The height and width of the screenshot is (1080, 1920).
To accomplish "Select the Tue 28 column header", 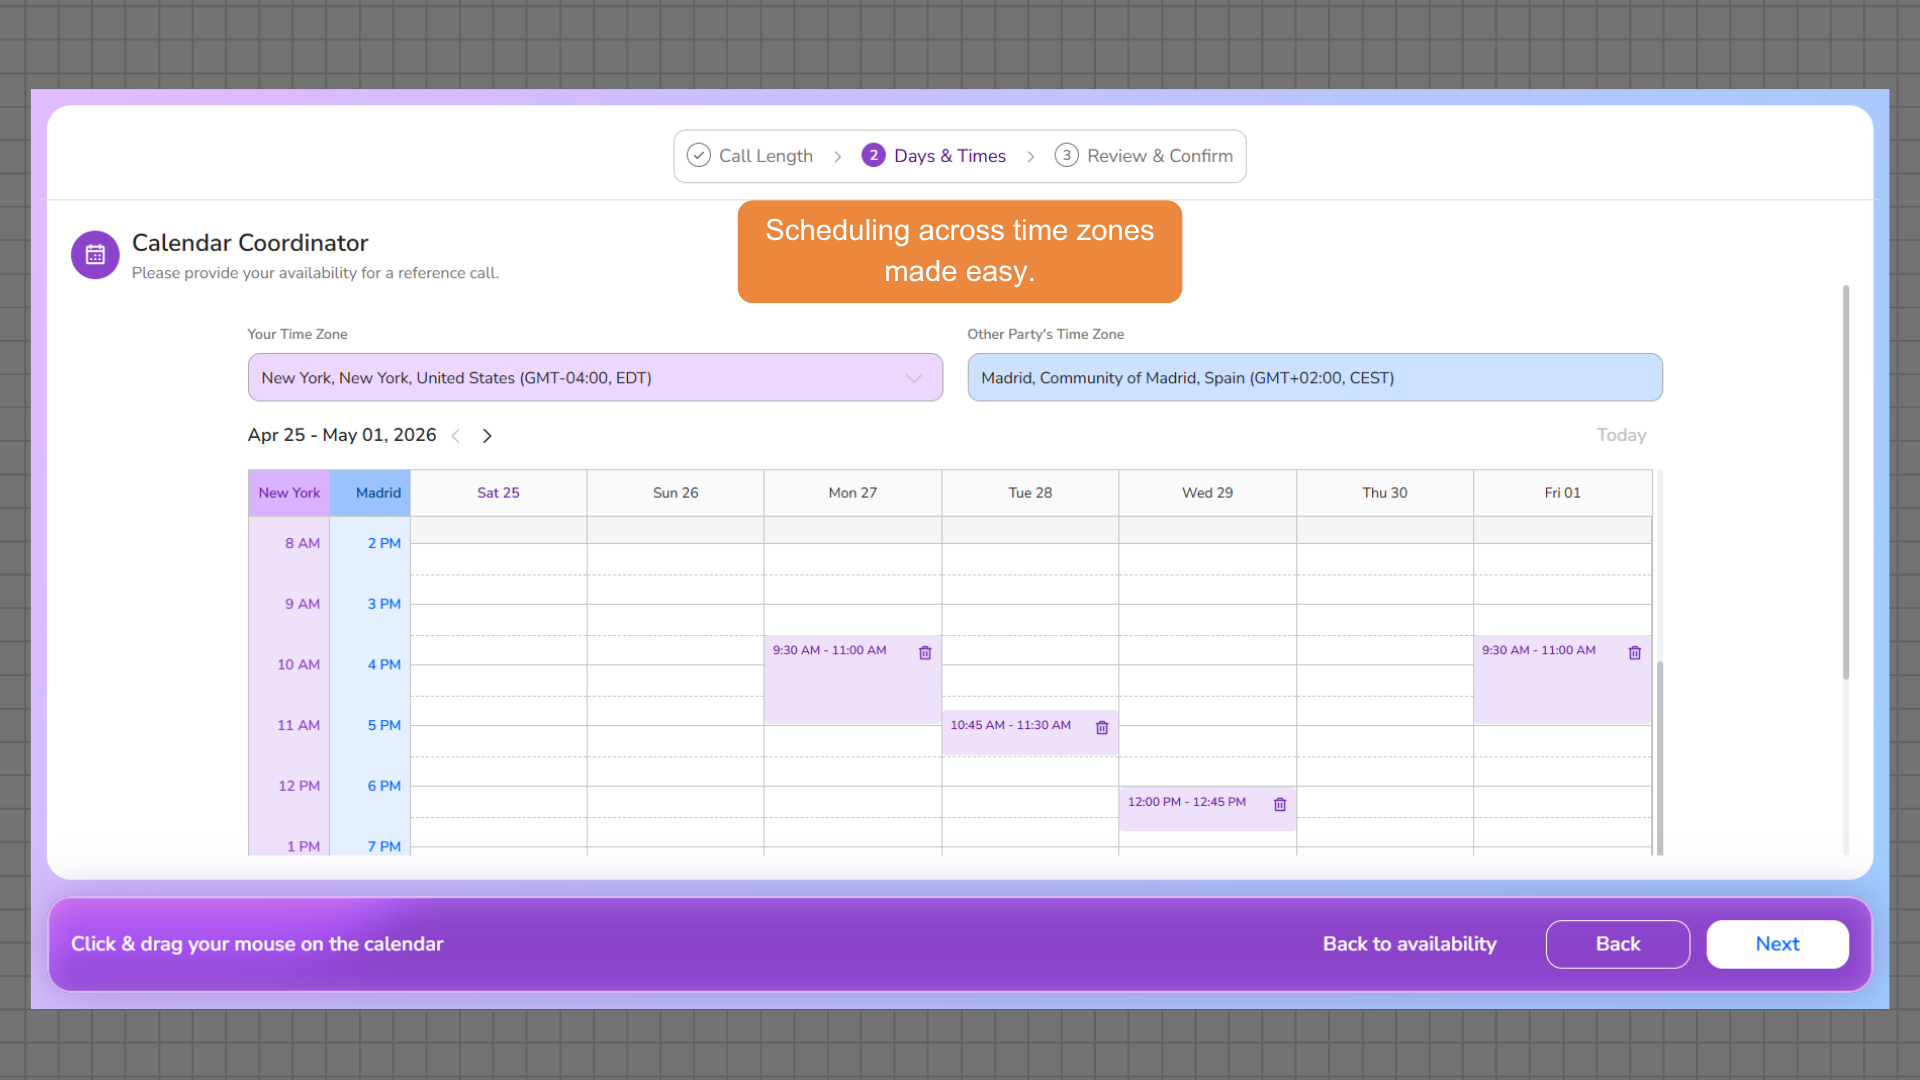I will [1030, 493].
